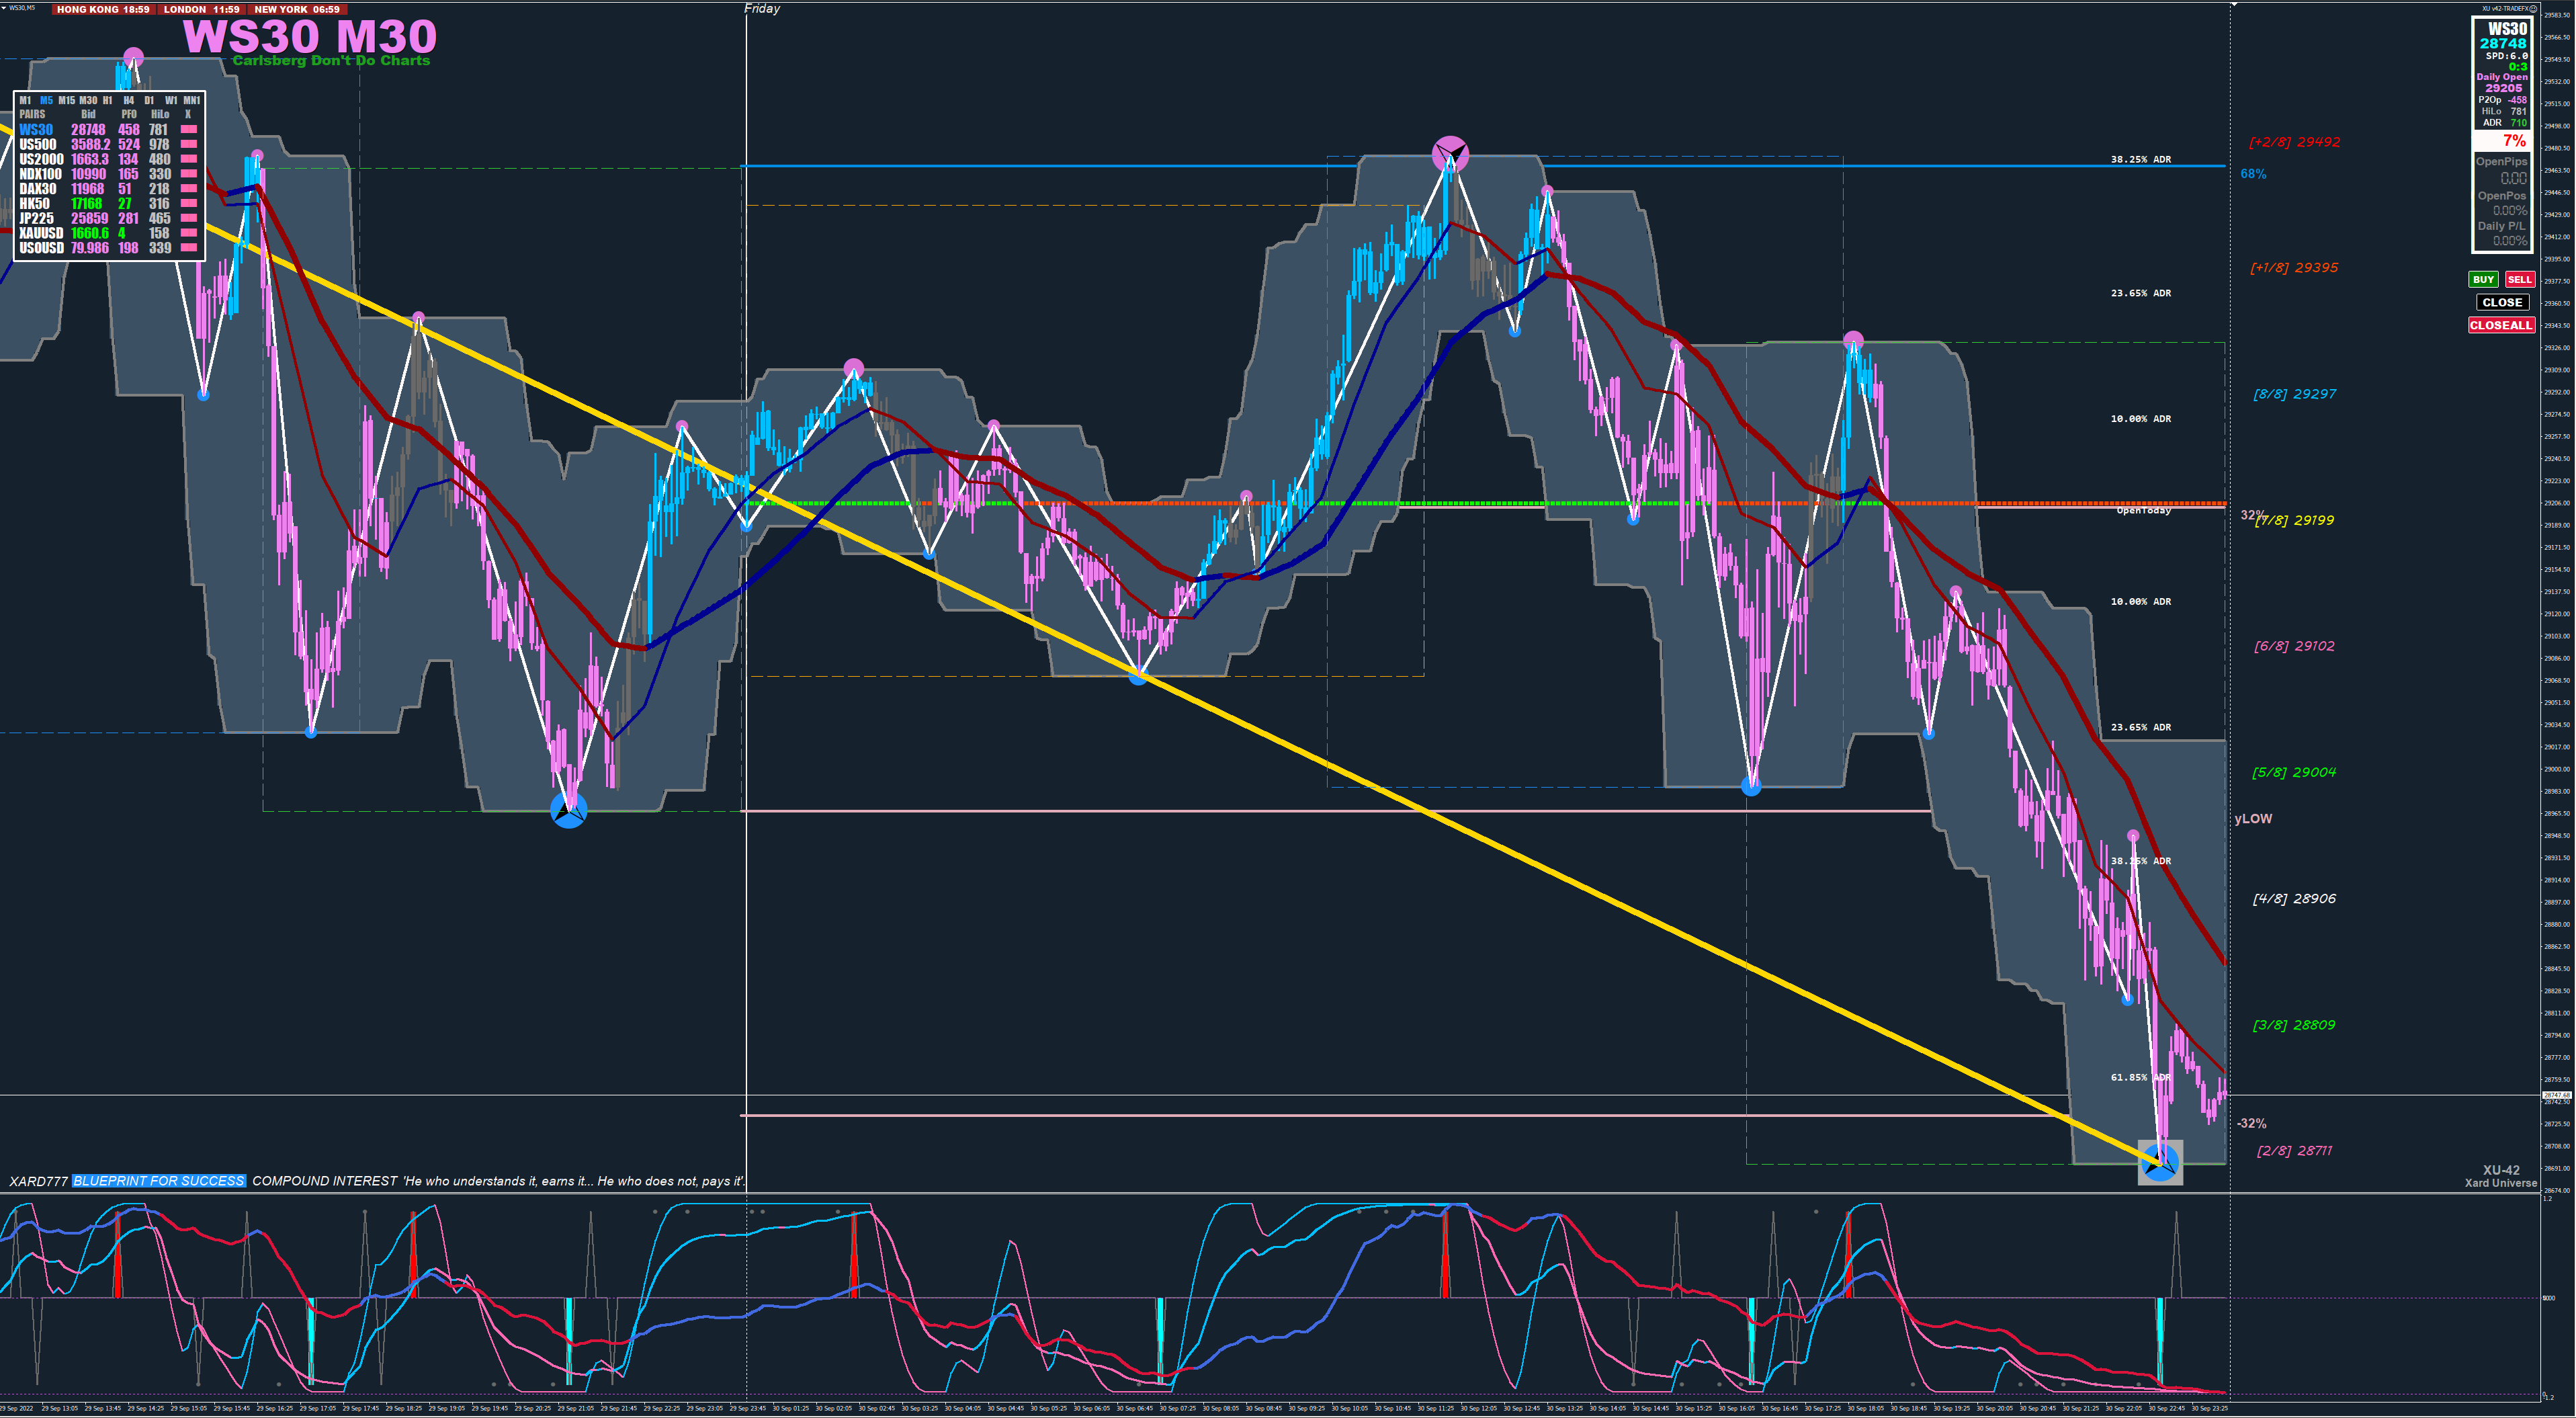Click the pink swatch beside the WS30 row
Viewport: 2576px width, 1418px height.
[x=188, y=130]
